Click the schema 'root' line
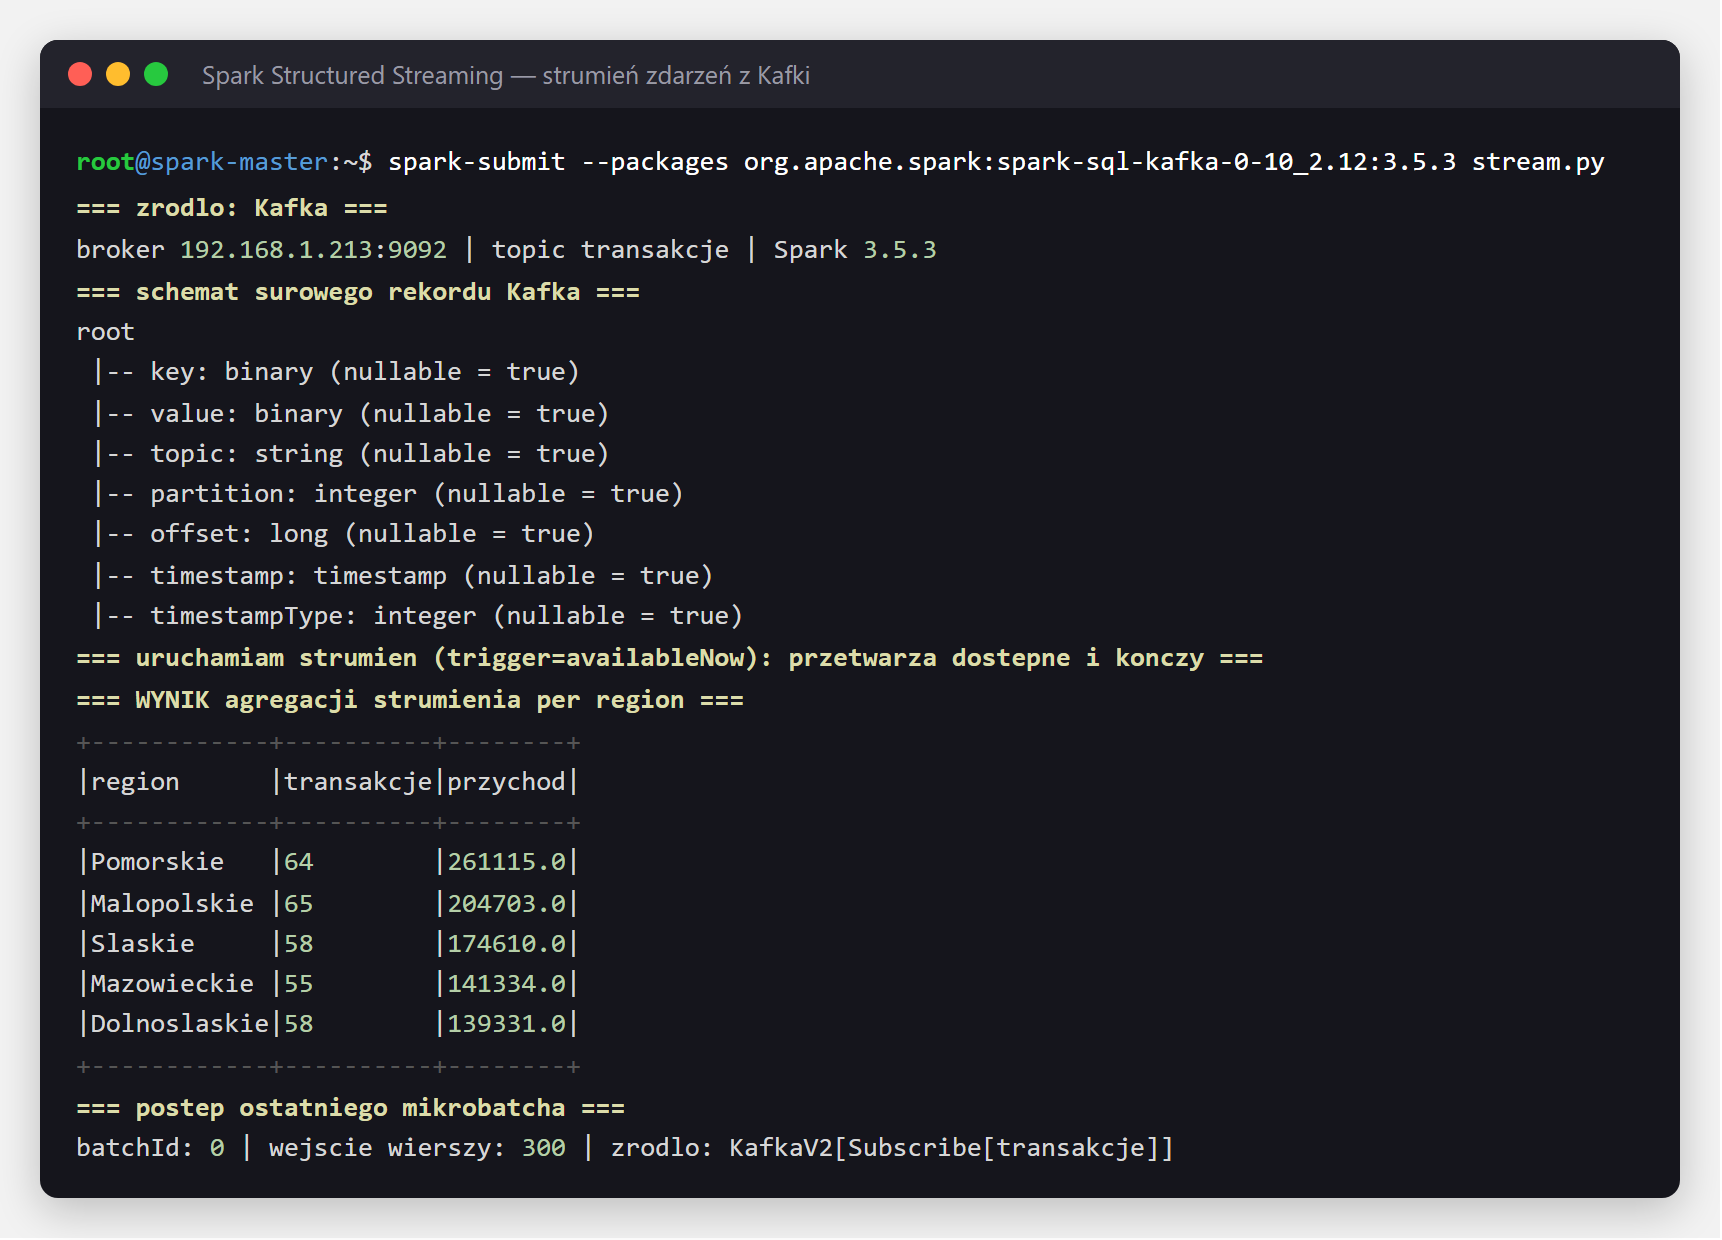Viewport: 1722px width, 1240px height. tap(105, 332)
